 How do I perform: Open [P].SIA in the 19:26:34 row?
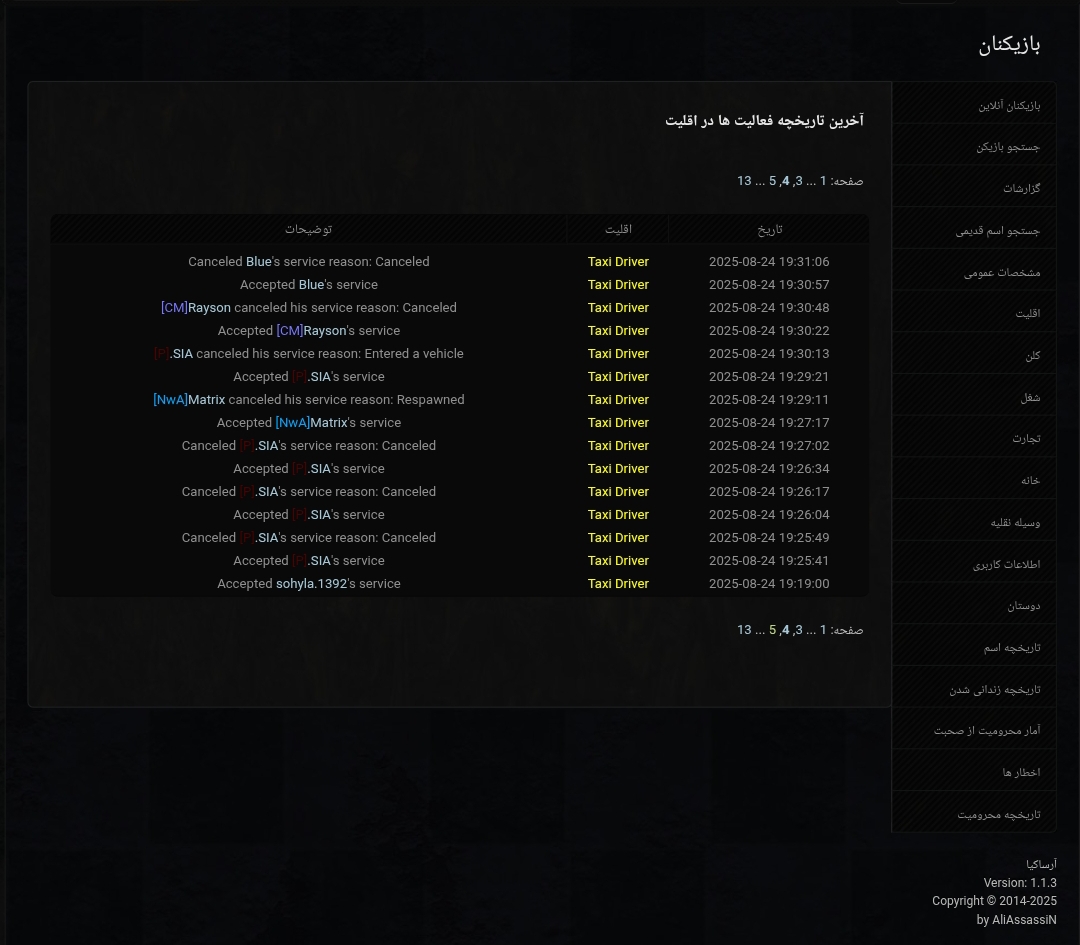pyautogui.click(x=311, y=468)
